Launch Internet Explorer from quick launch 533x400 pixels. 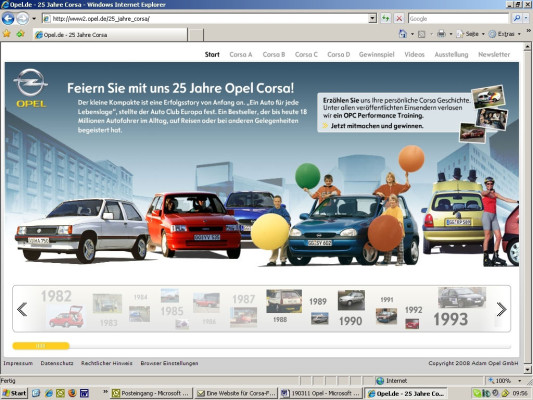pyautogui.click(x=49, y=393)
